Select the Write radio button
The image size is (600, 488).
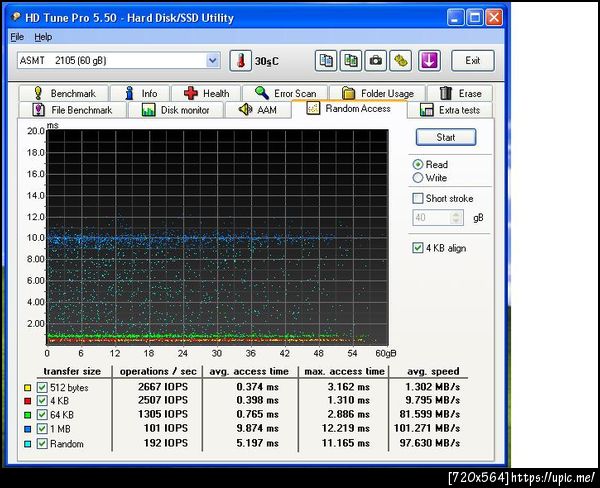[418, 178]
